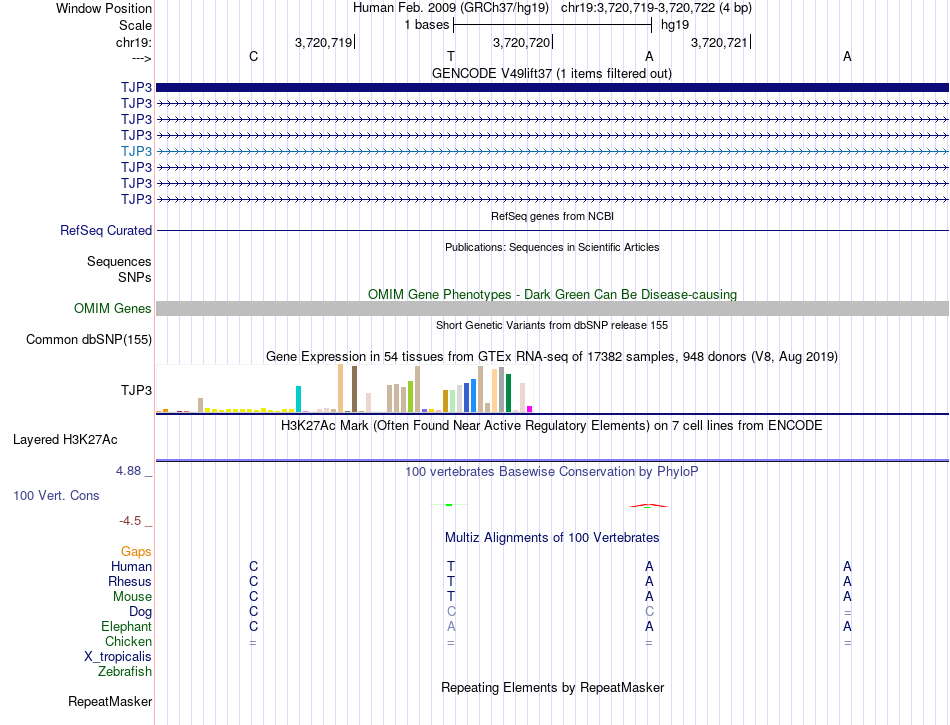Image resolution: width=950 pixels, height=725 pixels.
Task: Select the Scale label in the base position track
Action: pyautogui.click(x=135, y=25)
